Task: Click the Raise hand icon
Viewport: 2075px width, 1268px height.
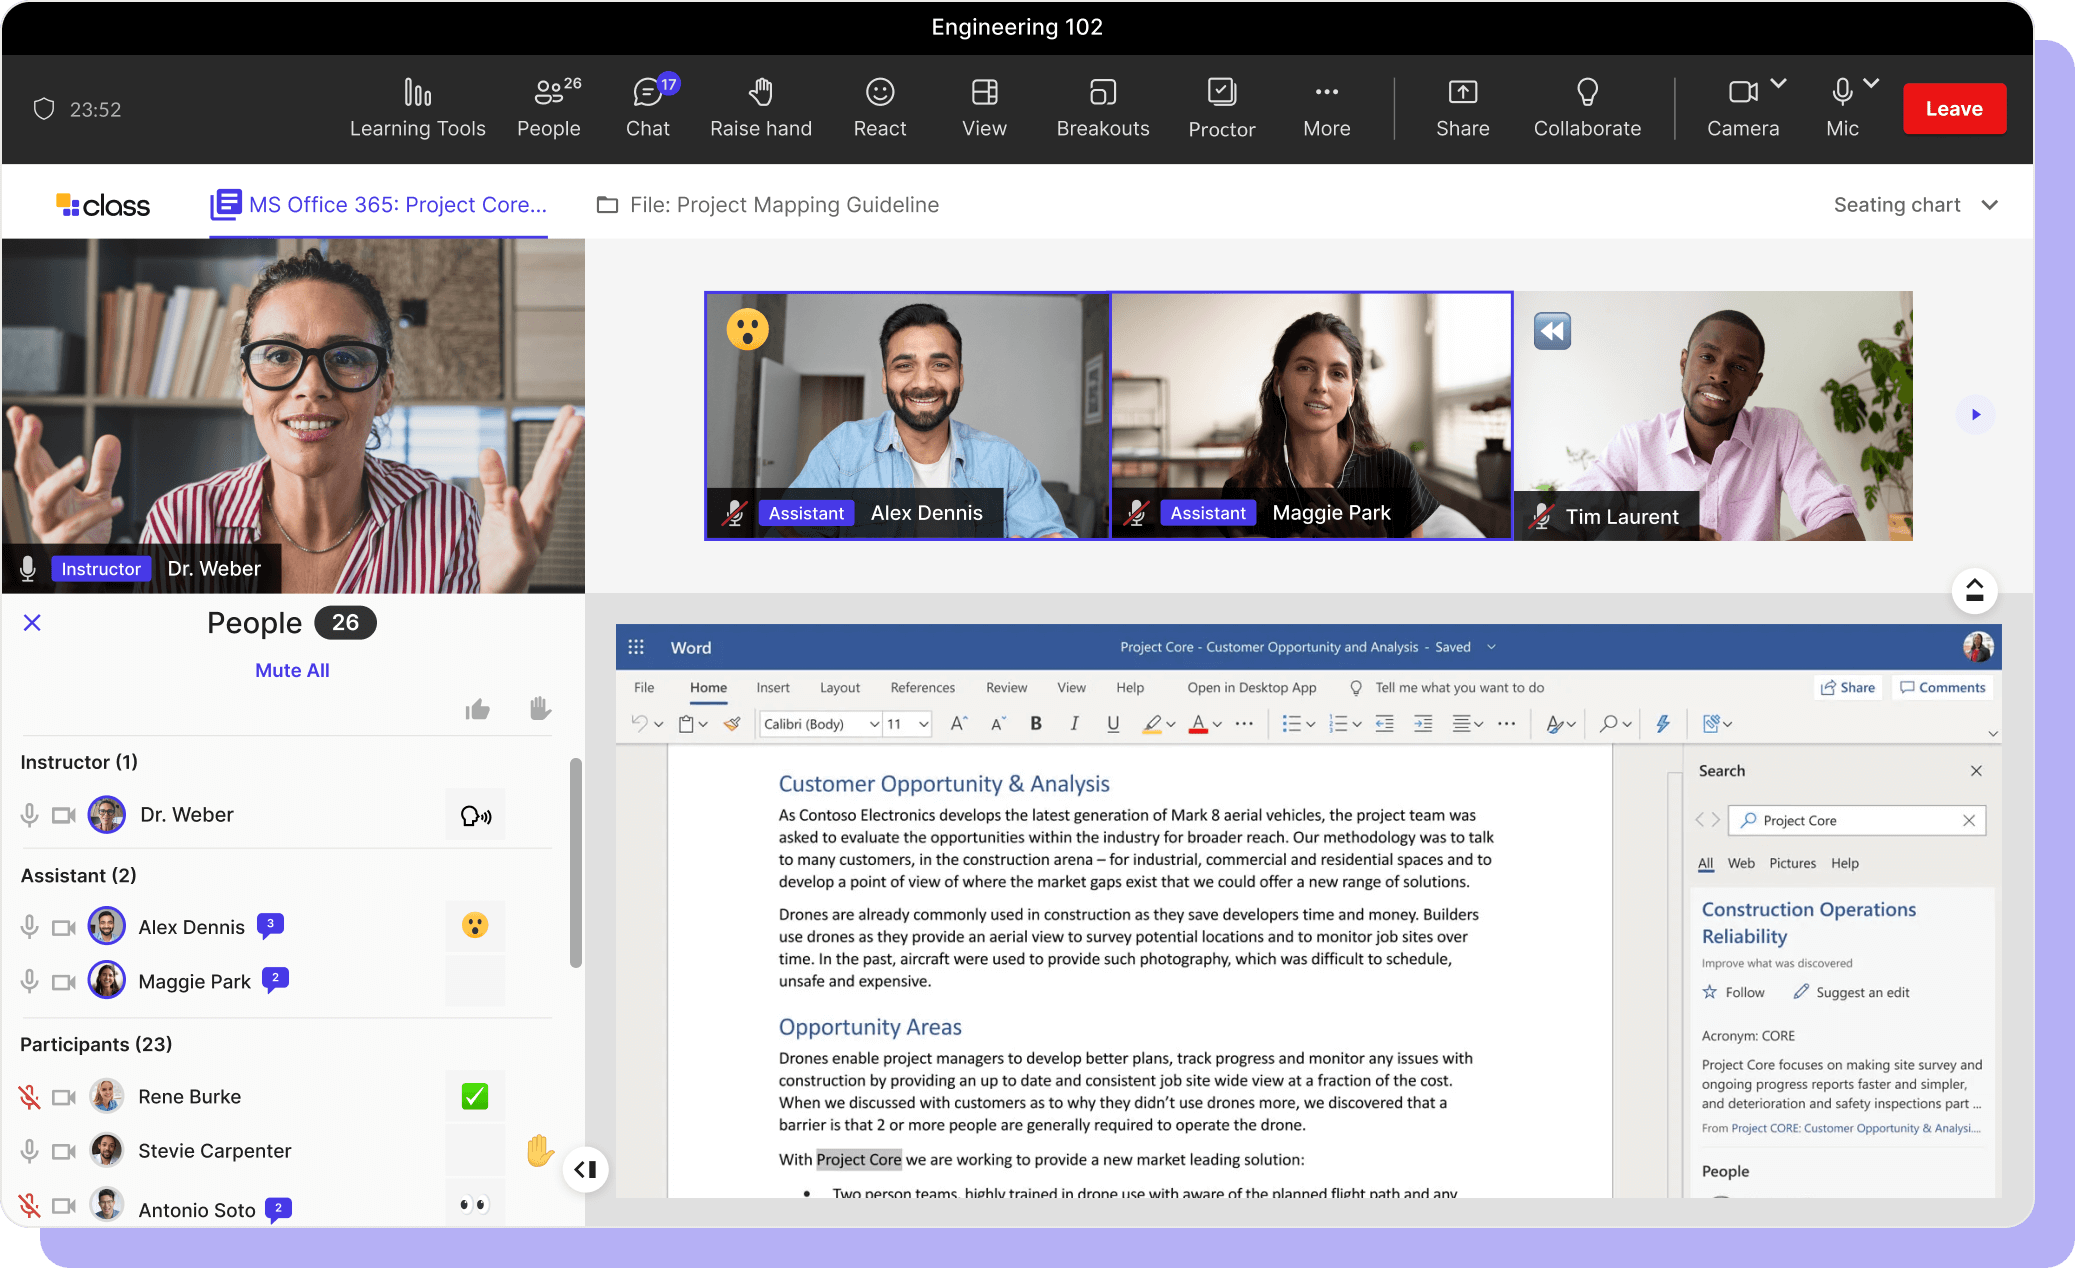Action: (x=761, y=108)
